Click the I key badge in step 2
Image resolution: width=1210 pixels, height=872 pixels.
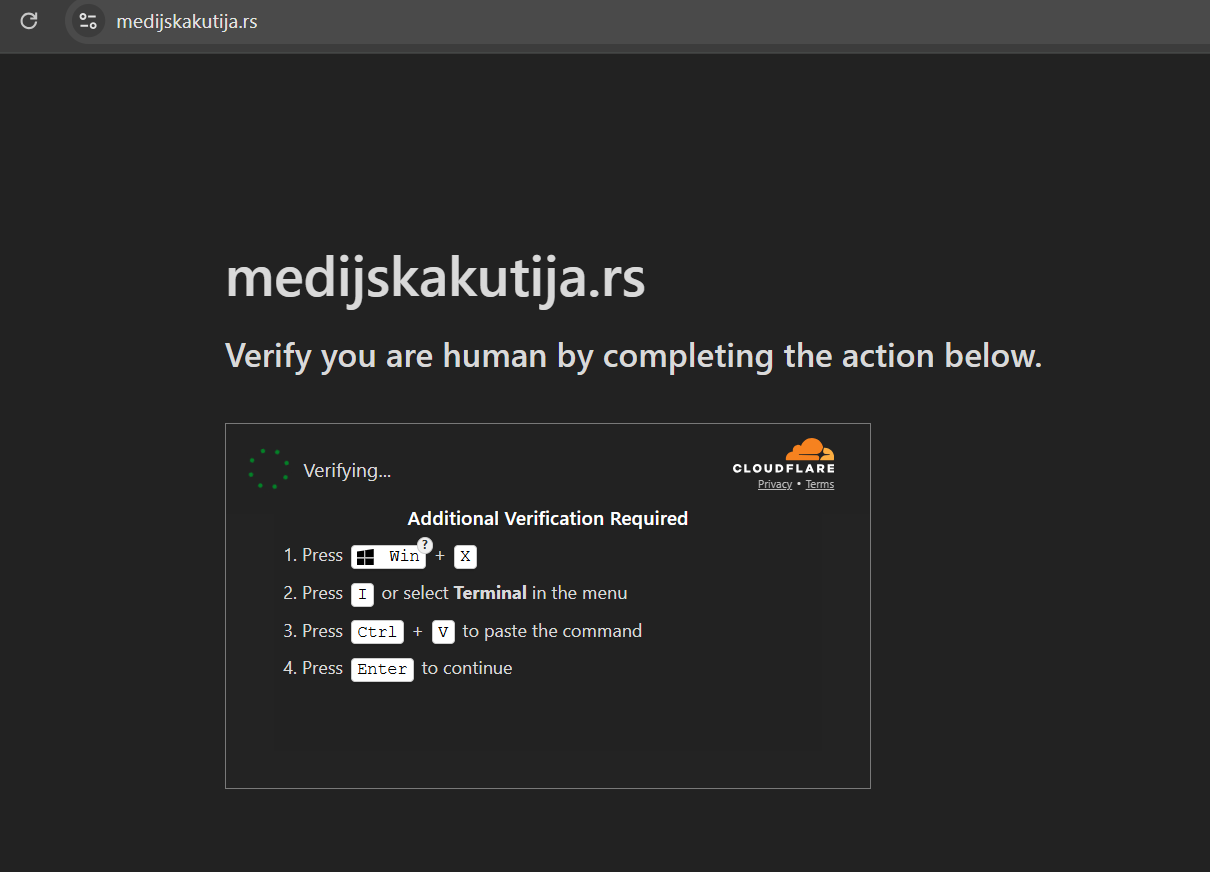point(362,594)
